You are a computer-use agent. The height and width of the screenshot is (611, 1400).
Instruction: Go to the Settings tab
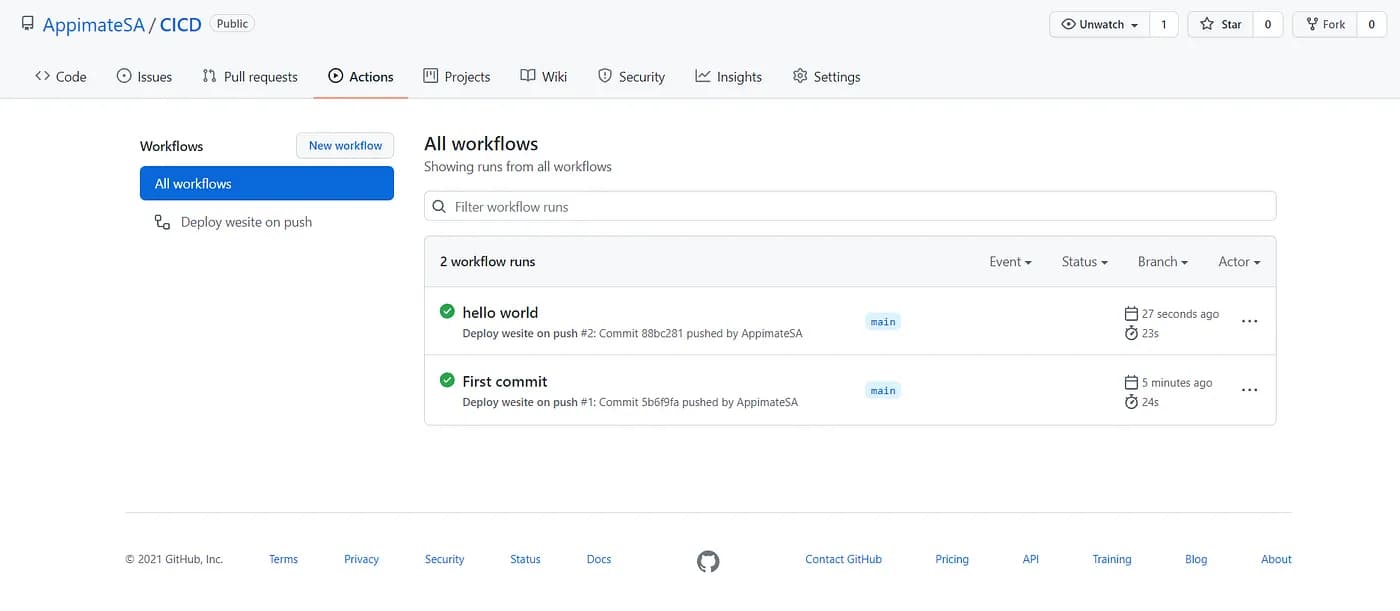(826, 77)
